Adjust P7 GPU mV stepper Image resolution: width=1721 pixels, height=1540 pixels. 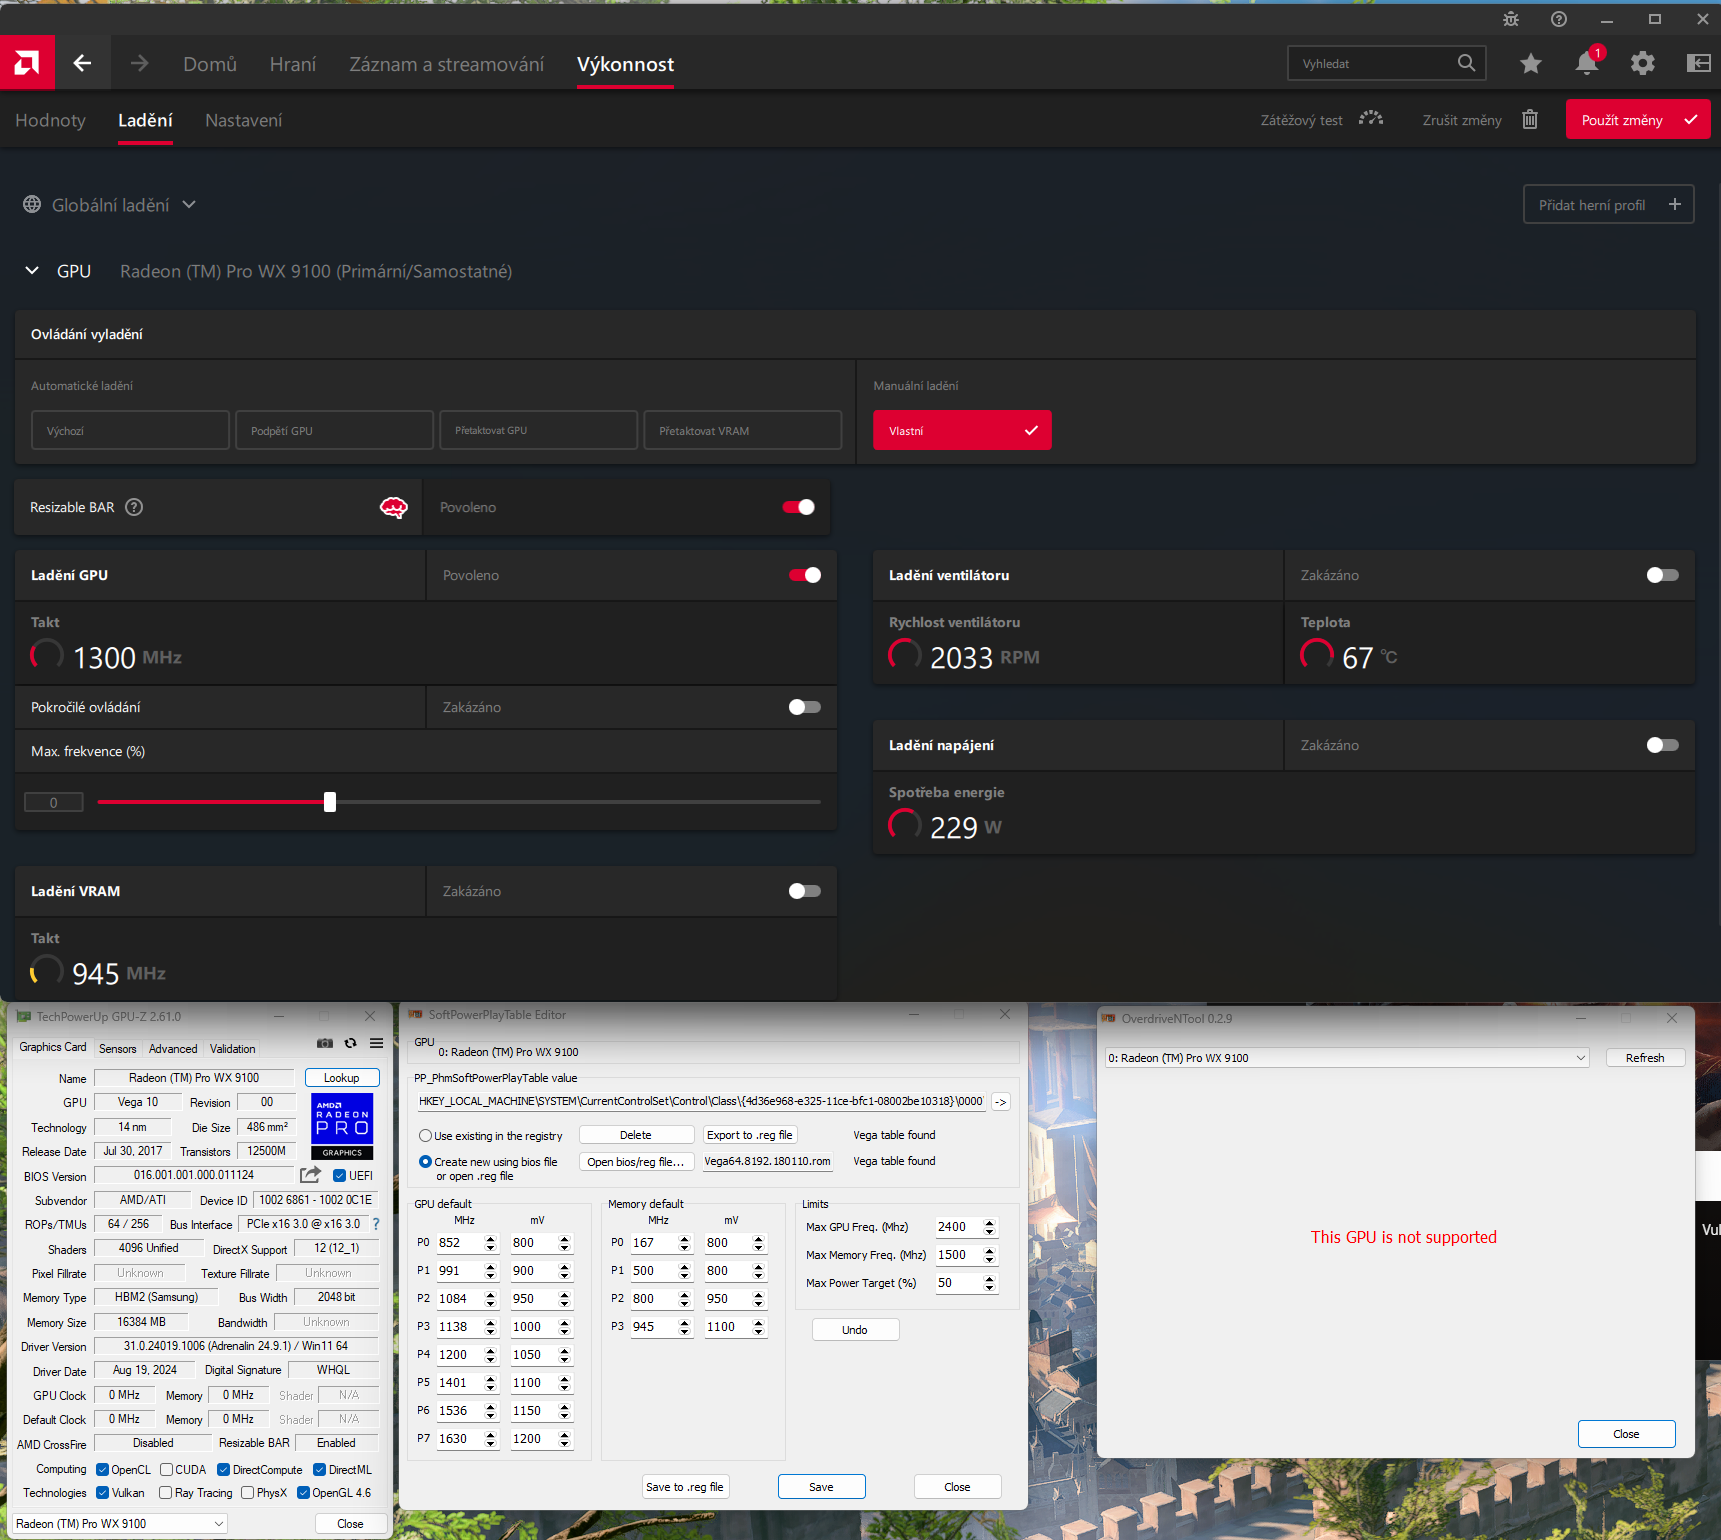[564, 1439]
